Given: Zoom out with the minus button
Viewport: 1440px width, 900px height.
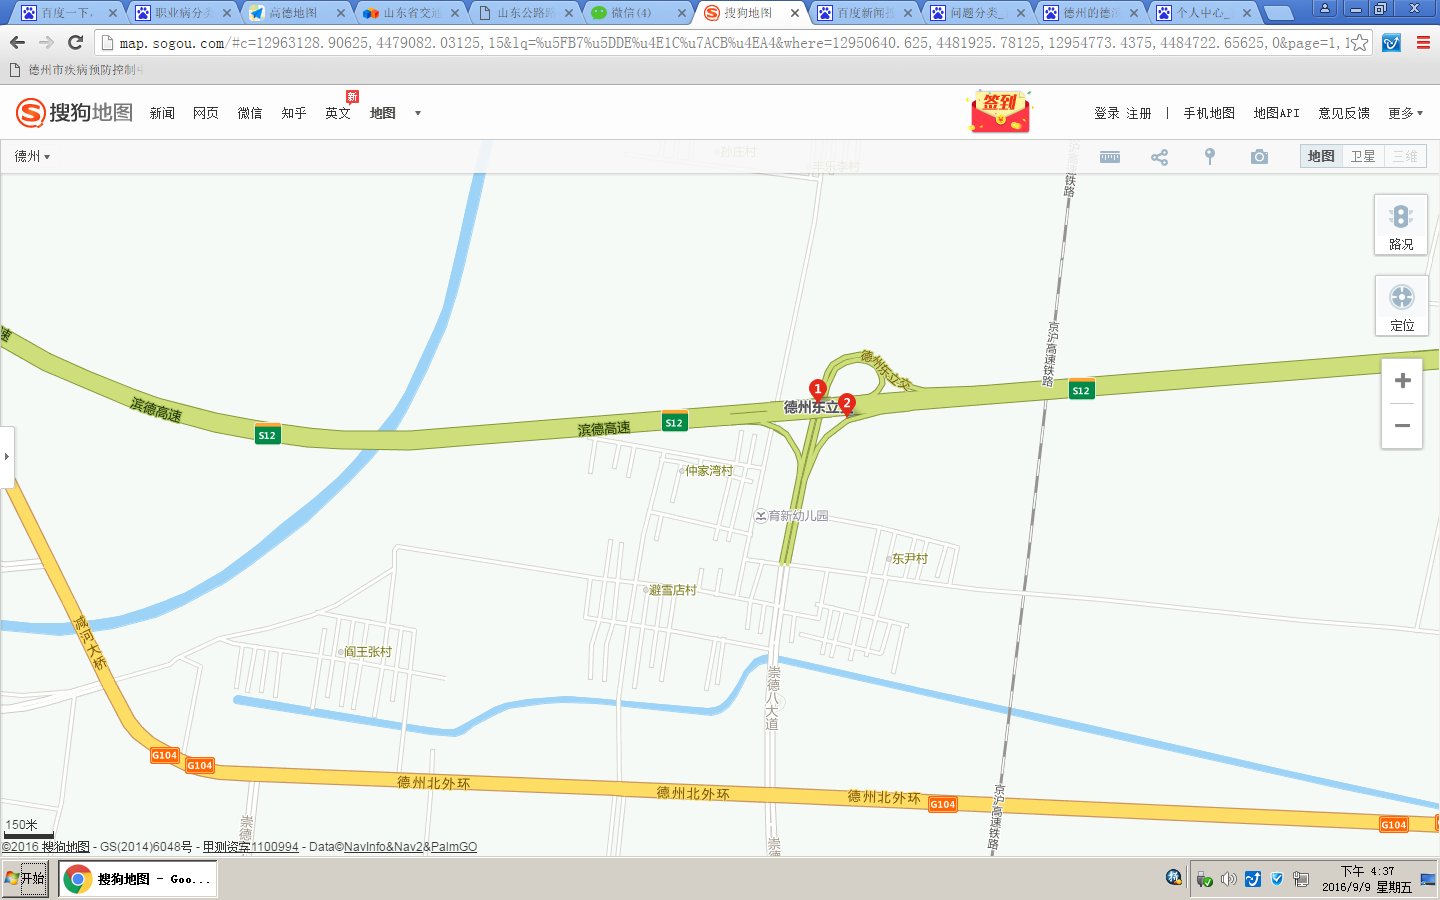Looking at the screenshot, I should [x=1402, y=426].
